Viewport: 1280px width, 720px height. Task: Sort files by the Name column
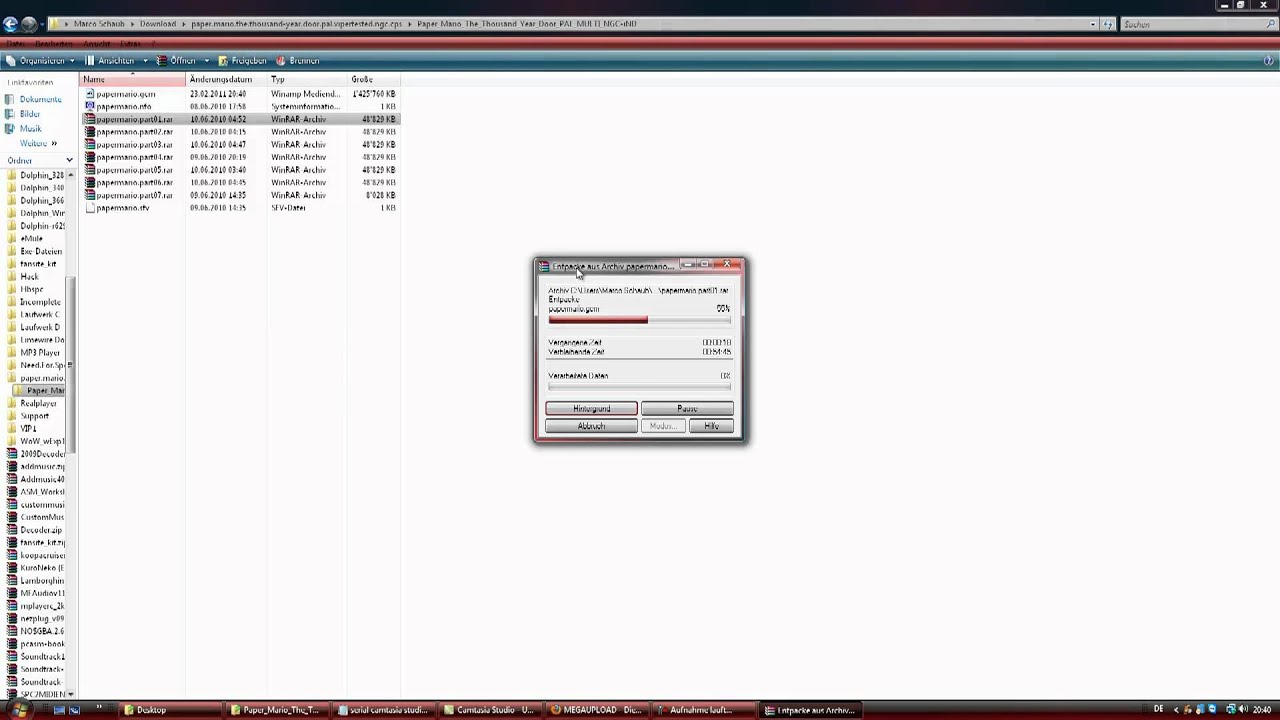(133, 79)
